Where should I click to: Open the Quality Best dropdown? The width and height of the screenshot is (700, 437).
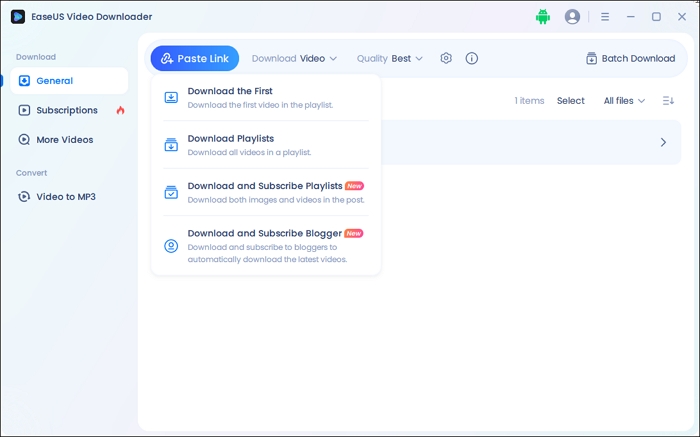coord(389,58)
